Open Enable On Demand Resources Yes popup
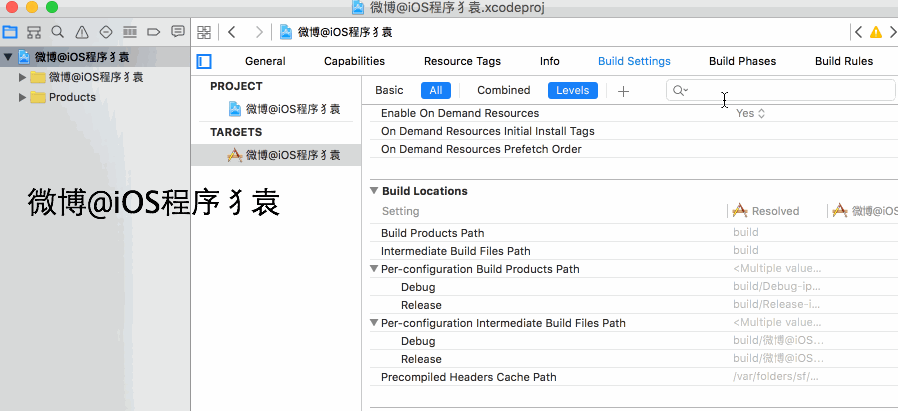The image size is (898, 411). coord(751,113)
